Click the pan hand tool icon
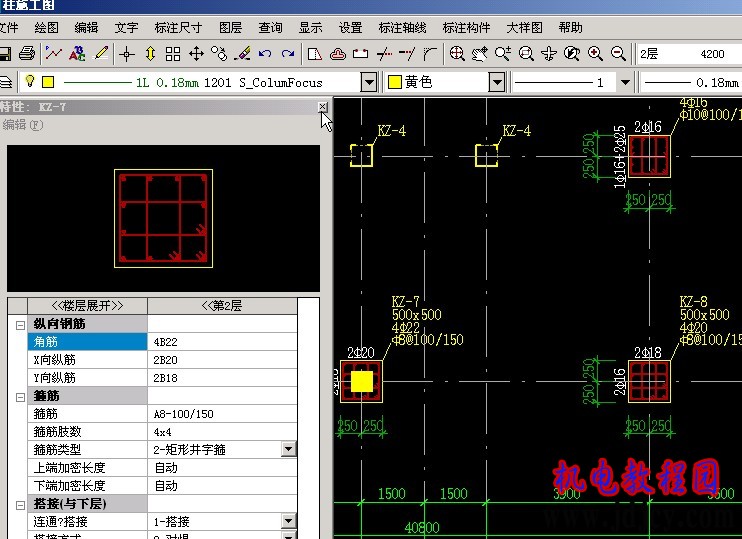This screenshot has width=742, height=539. pyautogui.click(x=480, y=53)
